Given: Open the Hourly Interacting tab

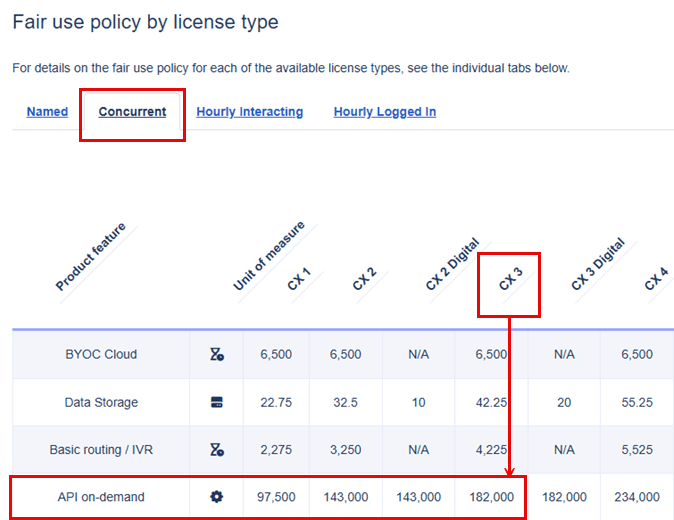Looking at the screenshot, I should [250, 112].
